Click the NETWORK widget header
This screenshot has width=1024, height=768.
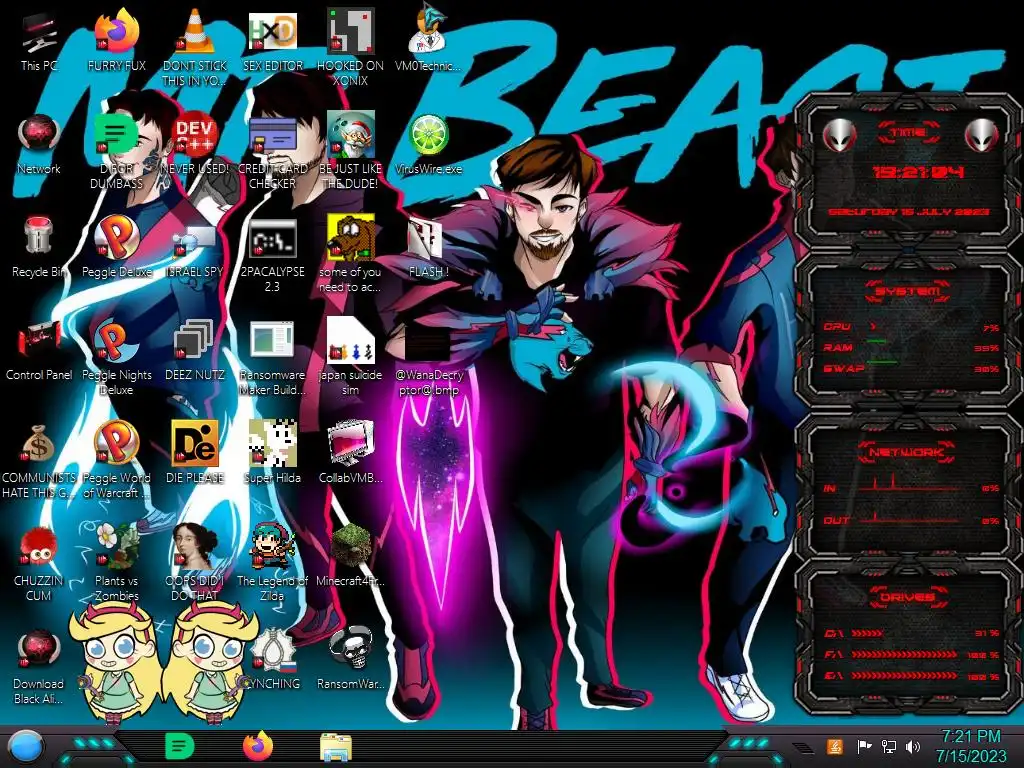906,452
